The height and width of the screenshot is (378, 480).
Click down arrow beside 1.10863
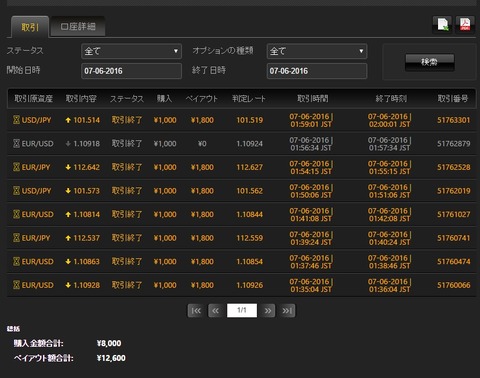point(68,262)
